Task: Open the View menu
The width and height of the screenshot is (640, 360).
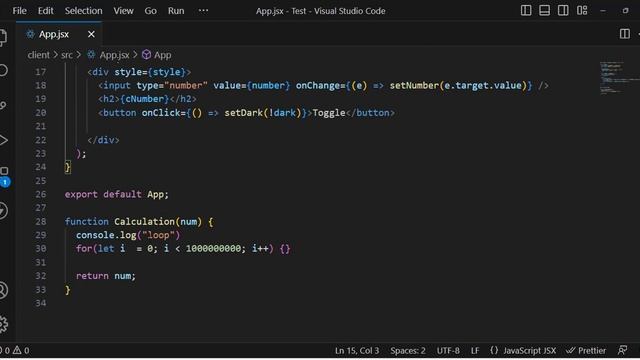Action: coord(123,11)
